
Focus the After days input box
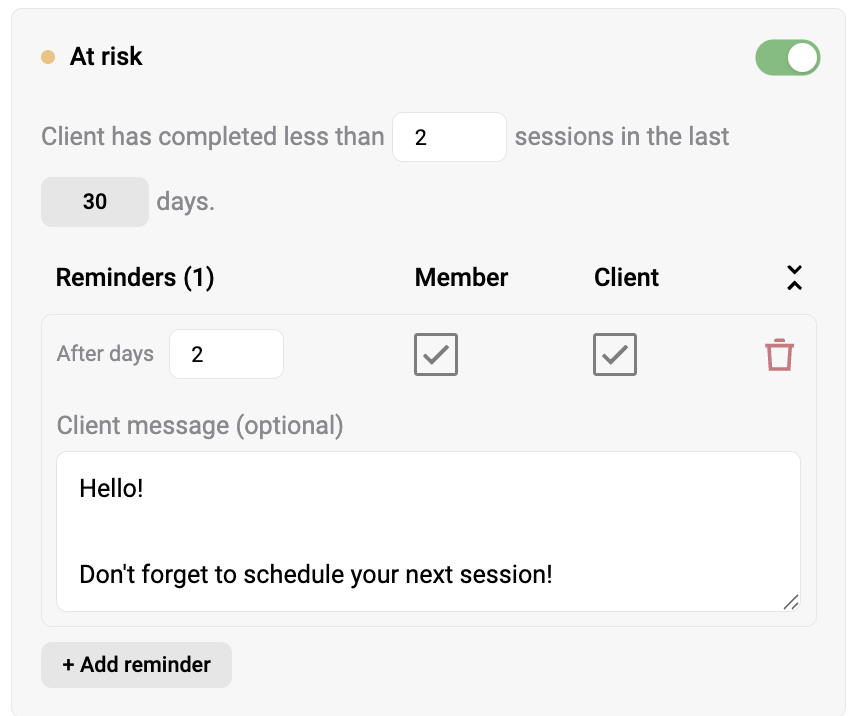226,354
